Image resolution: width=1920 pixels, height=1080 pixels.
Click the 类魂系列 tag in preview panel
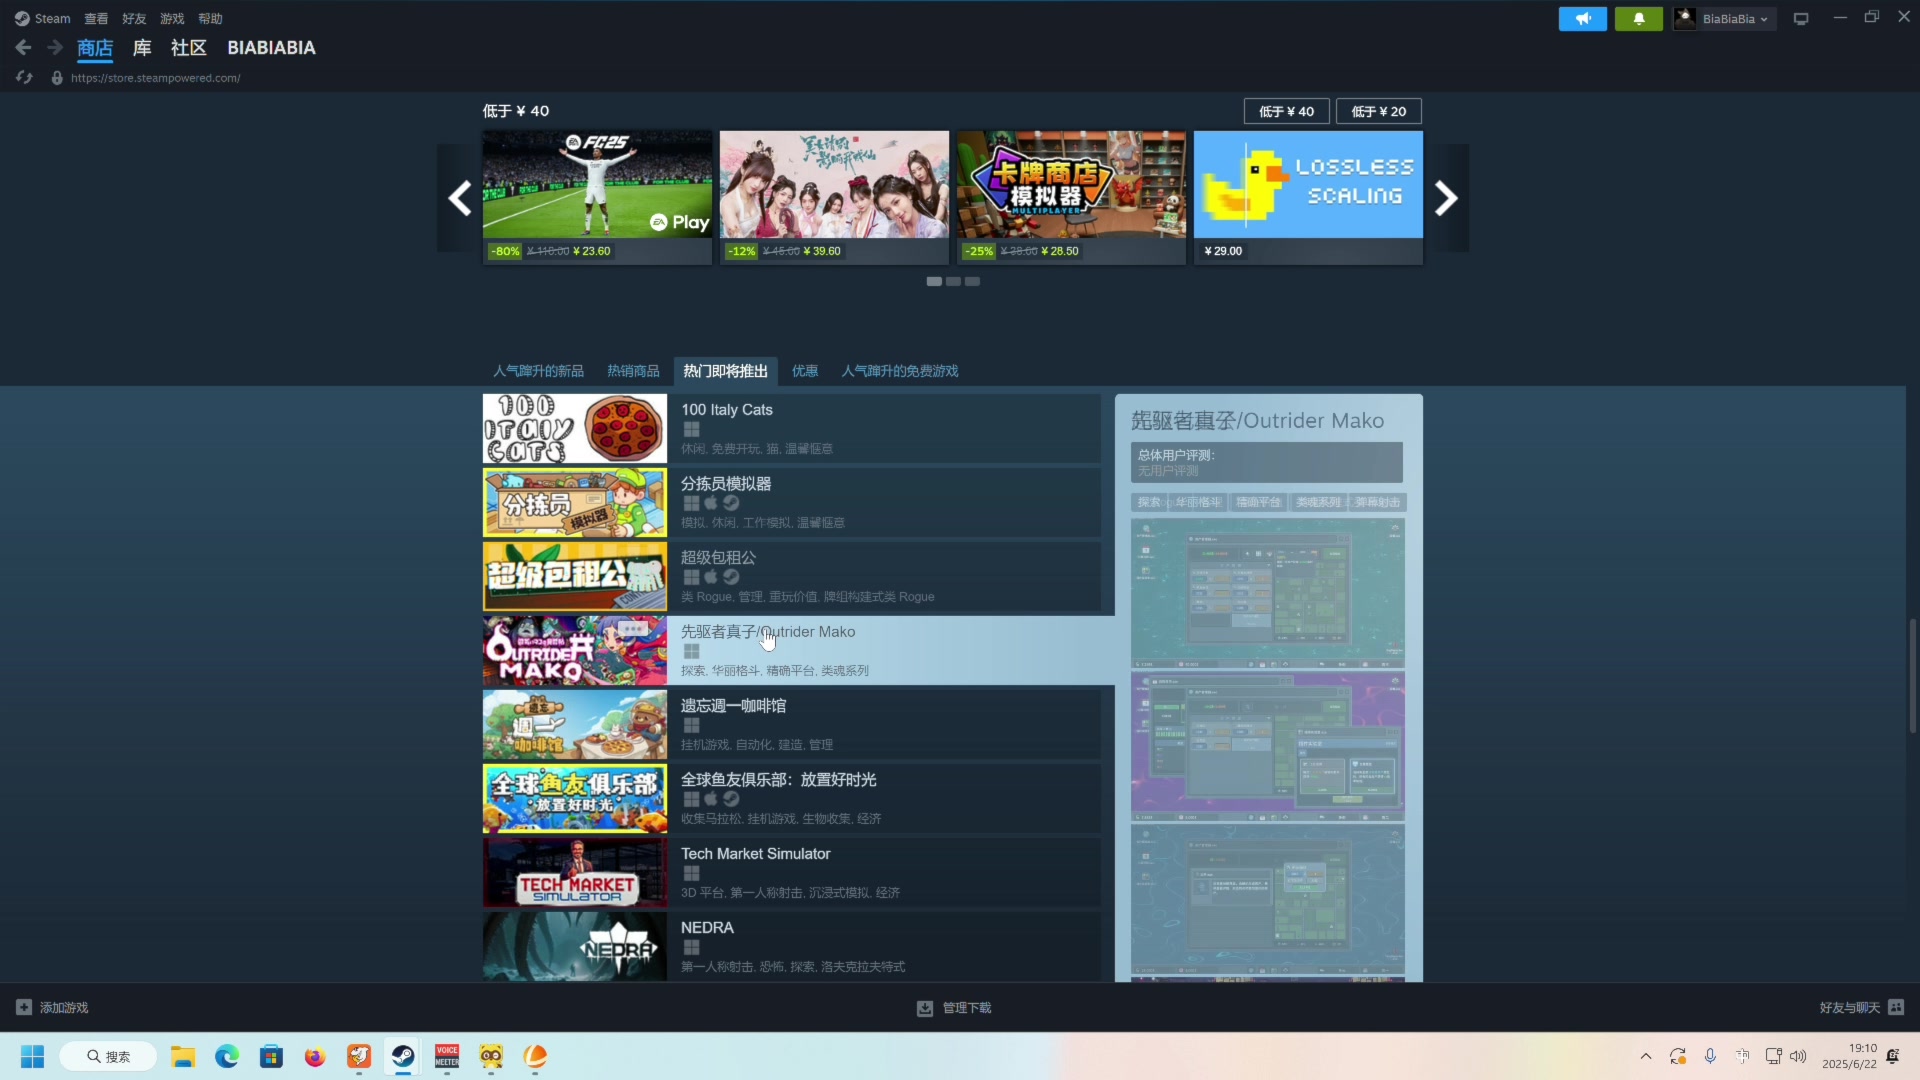click(x=1318, y=502)
